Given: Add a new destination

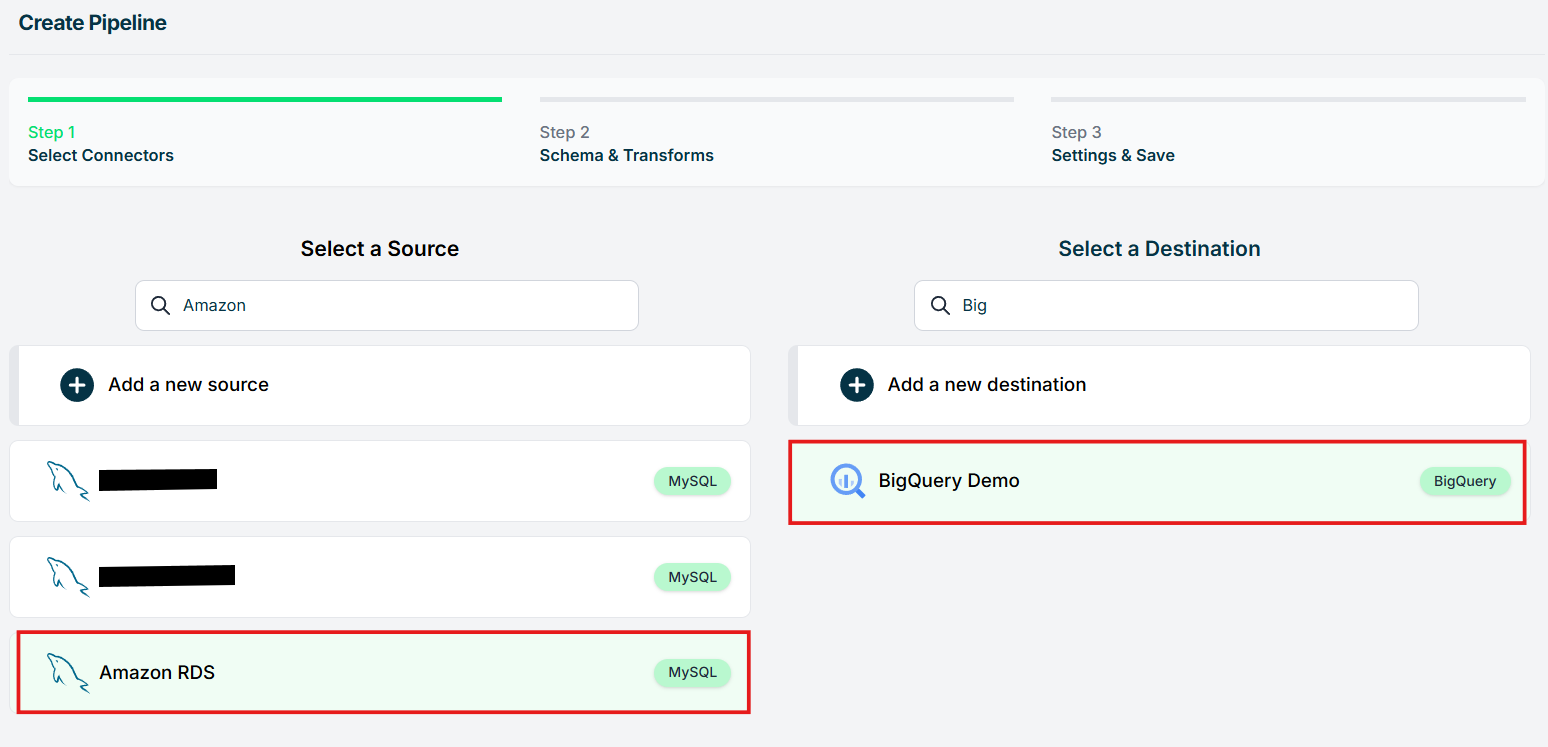Looking at the screenshot, I should coord(1159,385).
